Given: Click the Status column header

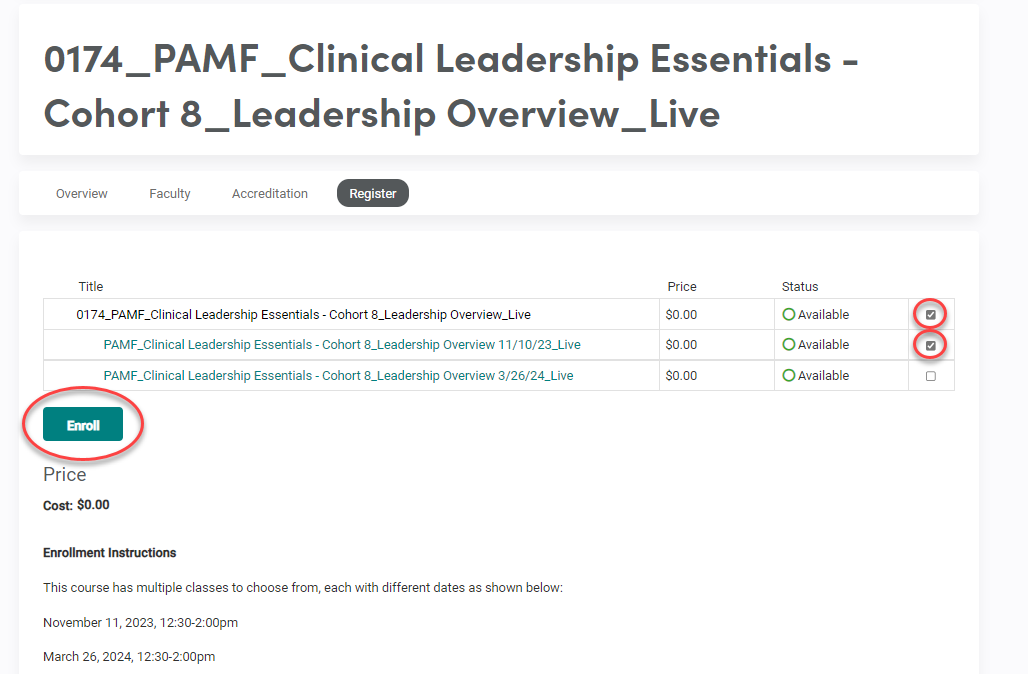Looking at the screenshot, I should point(800,287).
